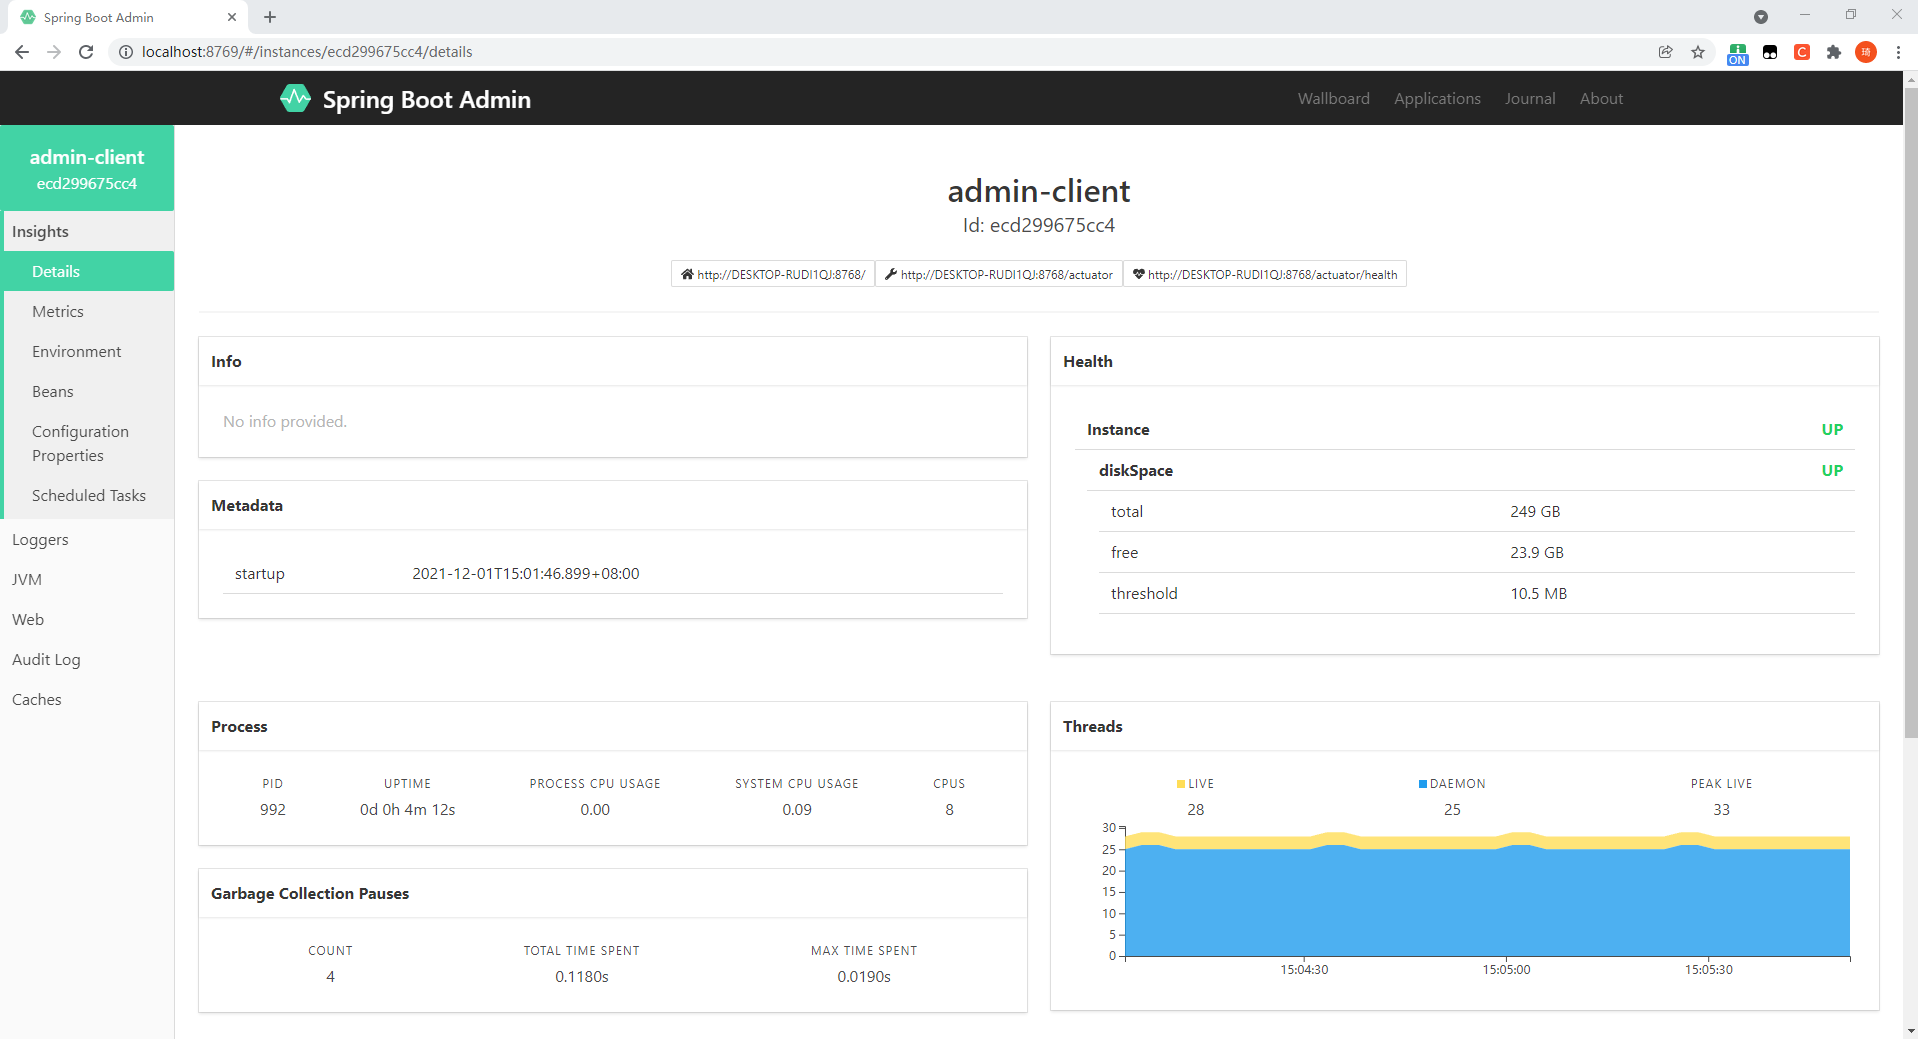
Task: Open the green ON extension icon
Action: 1738,54
